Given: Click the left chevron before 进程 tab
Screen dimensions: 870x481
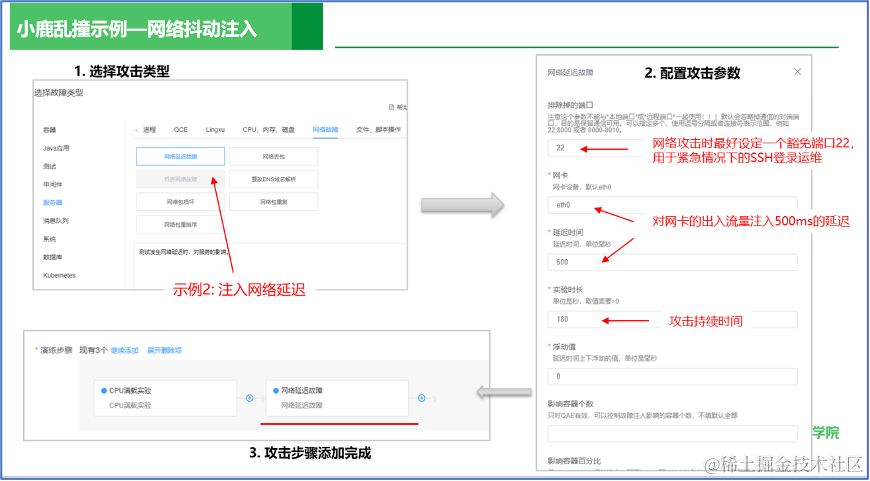Looking at the screenshot, I should click(x=138, y=130).
